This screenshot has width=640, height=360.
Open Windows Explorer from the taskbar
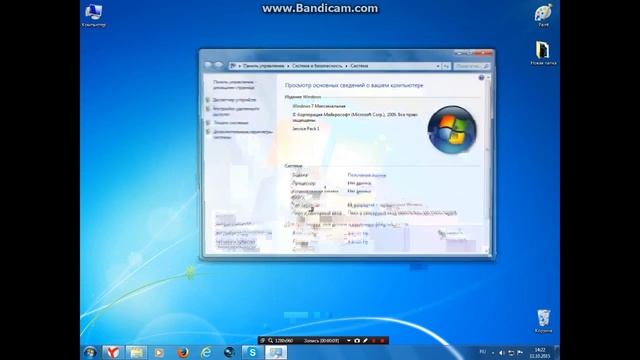click(x=136, y=352)
